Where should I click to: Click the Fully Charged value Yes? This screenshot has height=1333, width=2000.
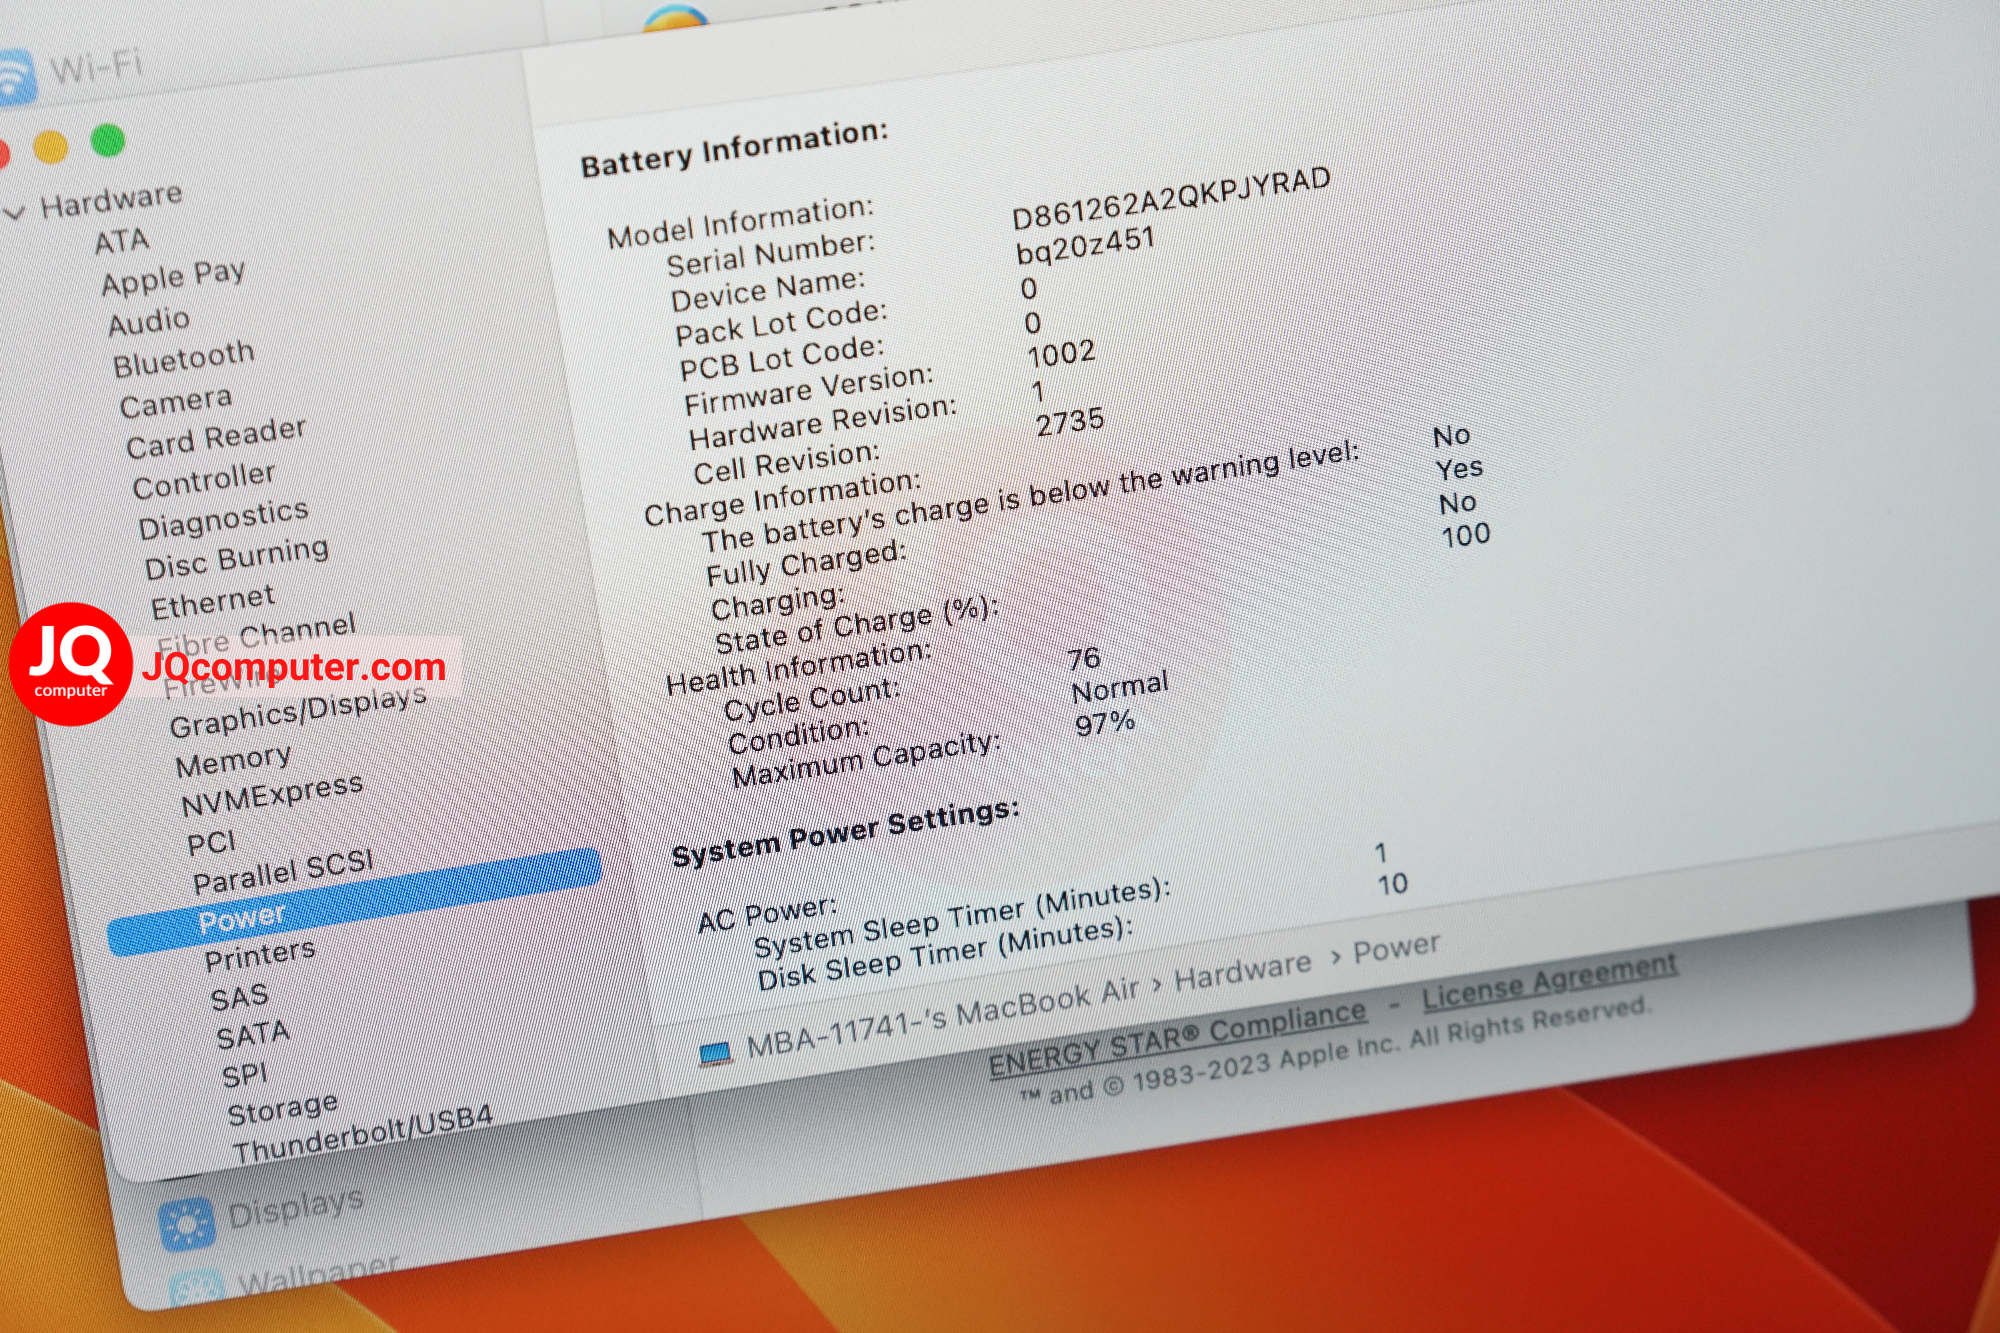[x=1460, y=469]
